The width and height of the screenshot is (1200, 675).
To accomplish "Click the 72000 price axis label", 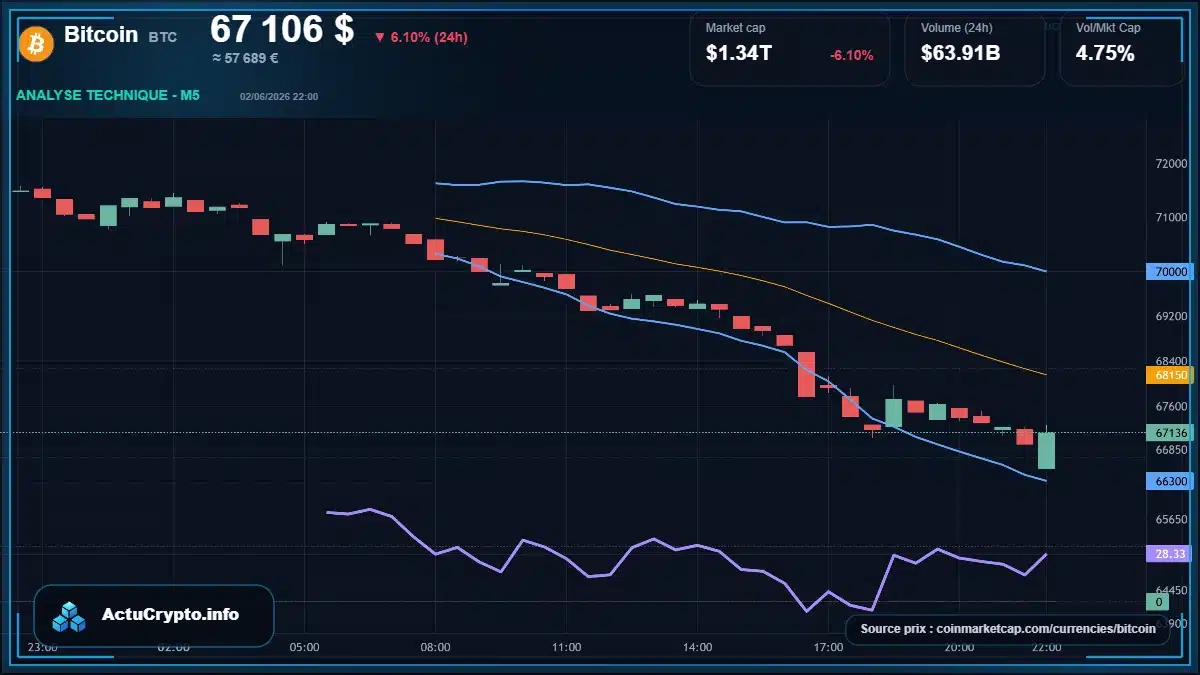I will 1171,164.
